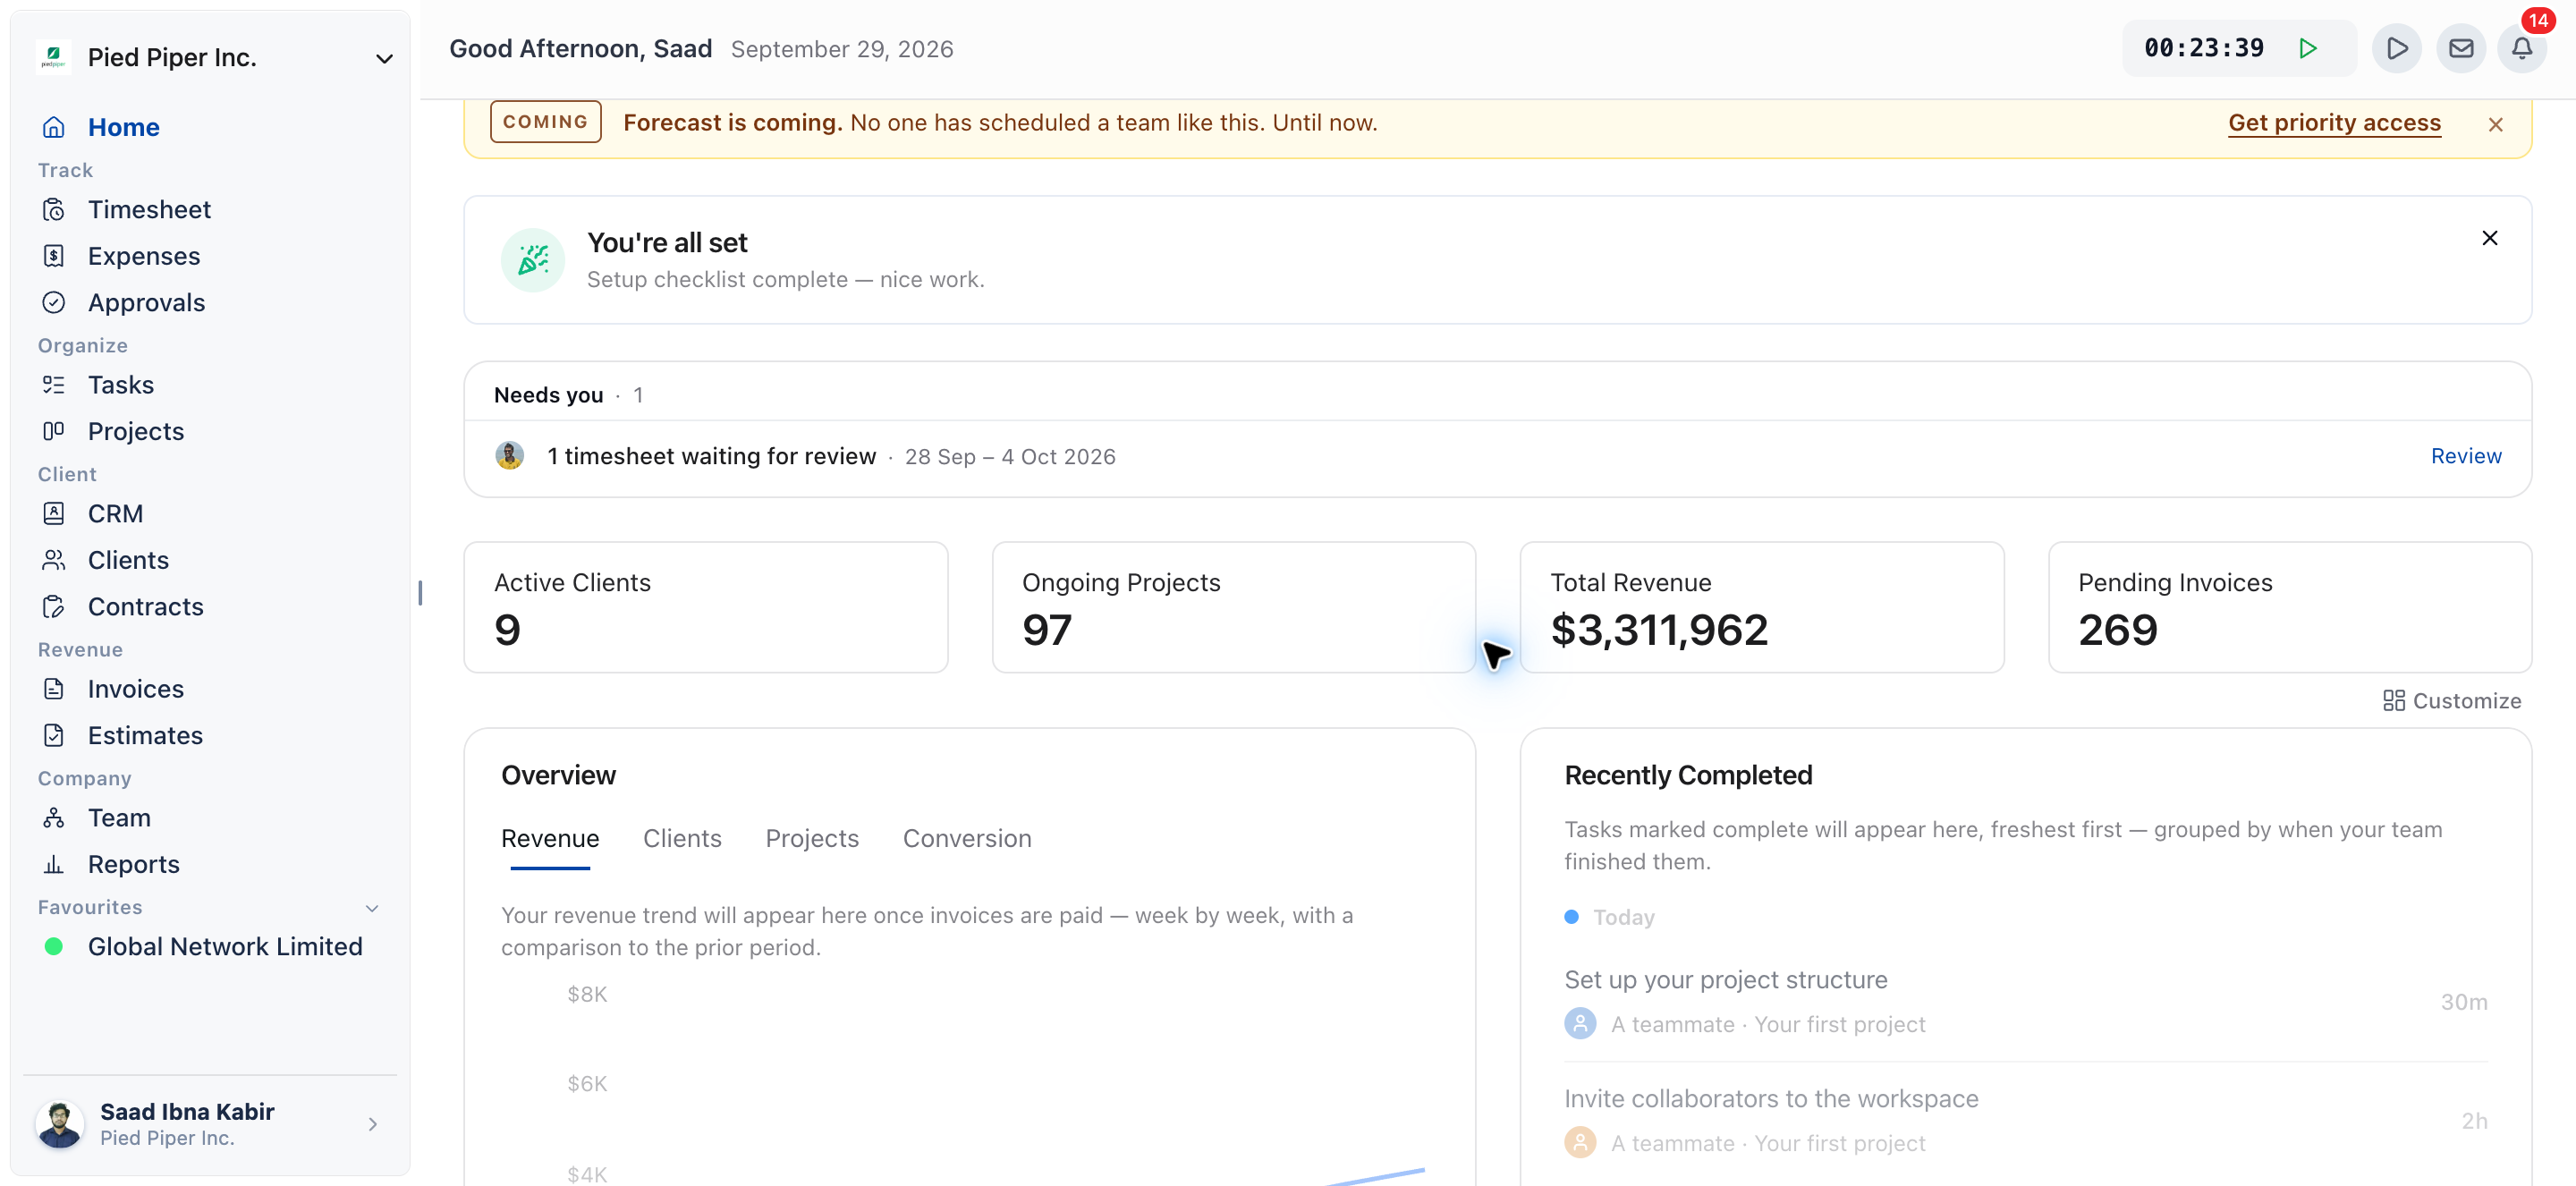
Task: Navigate to Projects
Action: tap(135, 431)
